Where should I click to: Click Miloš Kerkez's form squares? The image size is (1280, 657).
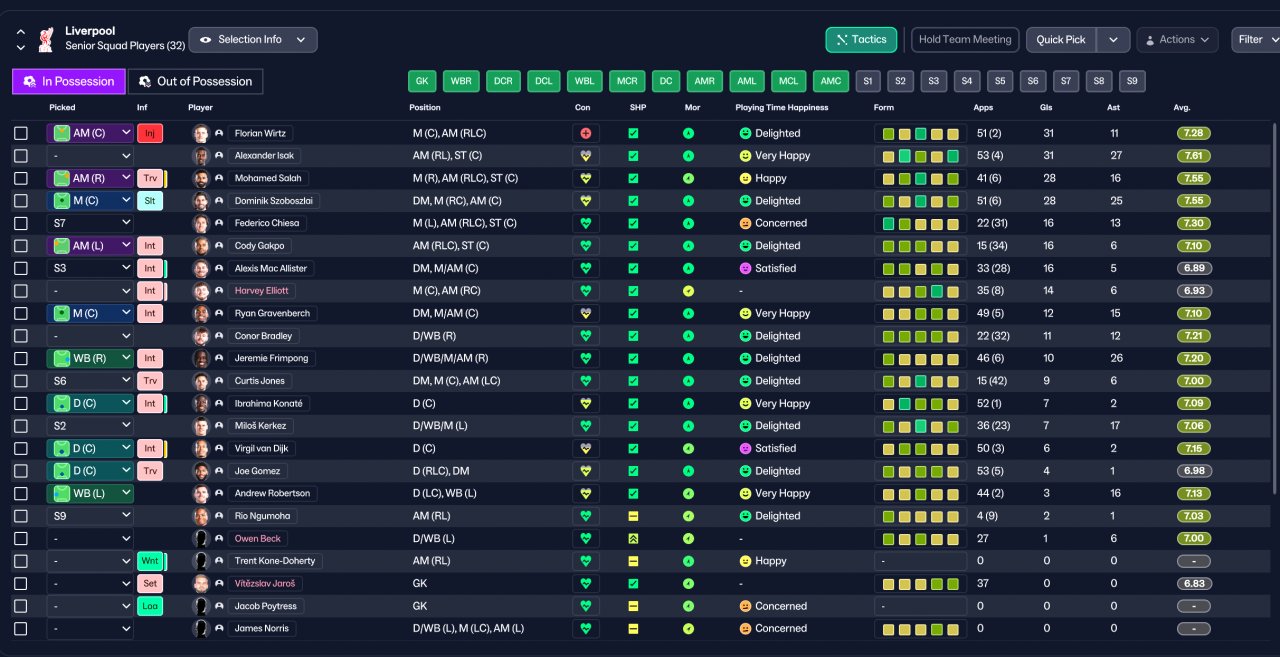920,426
